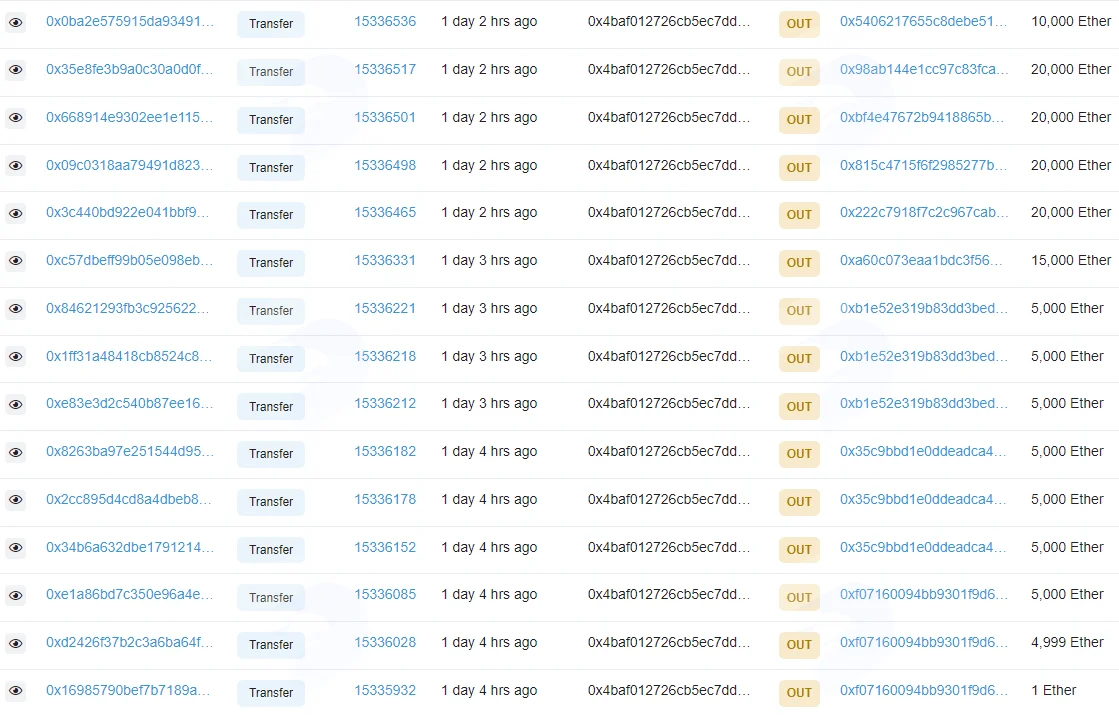Click eye icon for 0x84621293fb3c925622 row

pyautogui.click(x=15, y=309)
